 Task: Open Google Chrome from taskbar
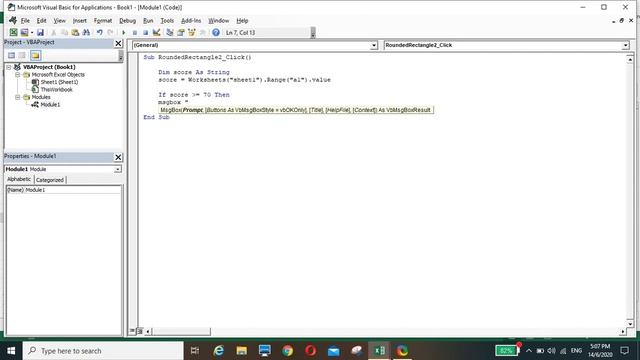(x=287, y=351)
